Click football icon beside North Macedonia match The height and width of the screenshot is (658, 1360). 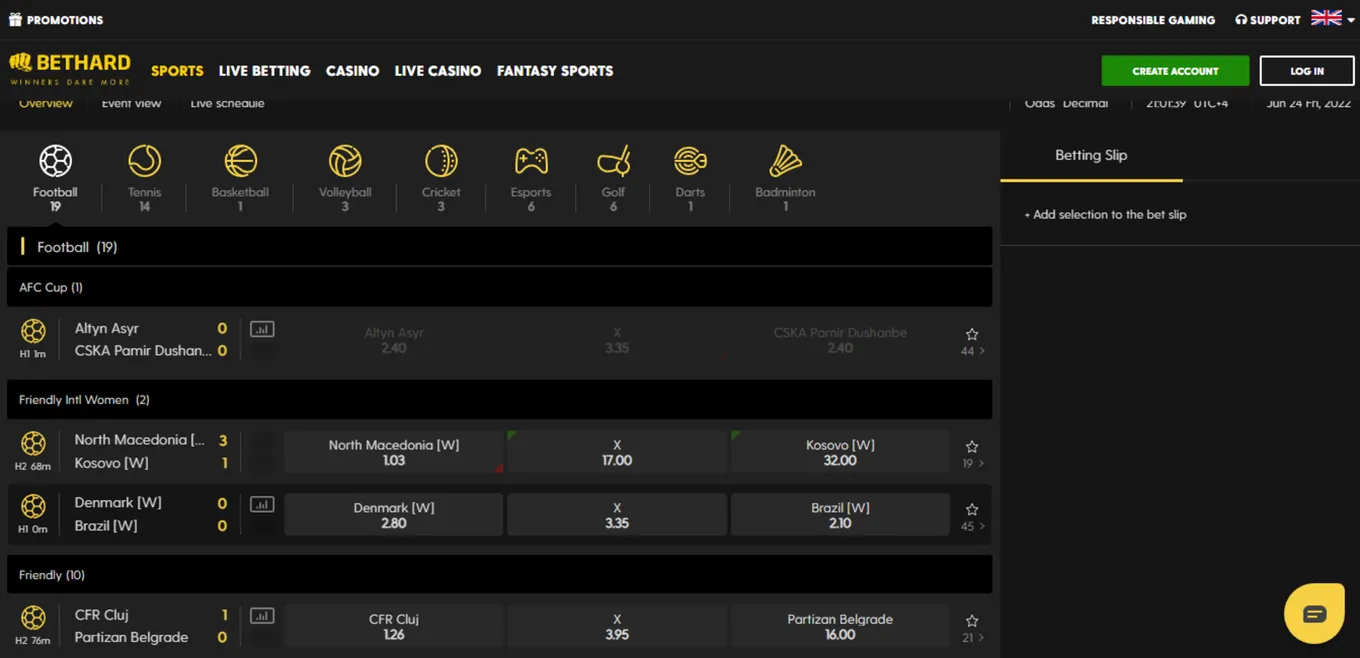(33, 443)
